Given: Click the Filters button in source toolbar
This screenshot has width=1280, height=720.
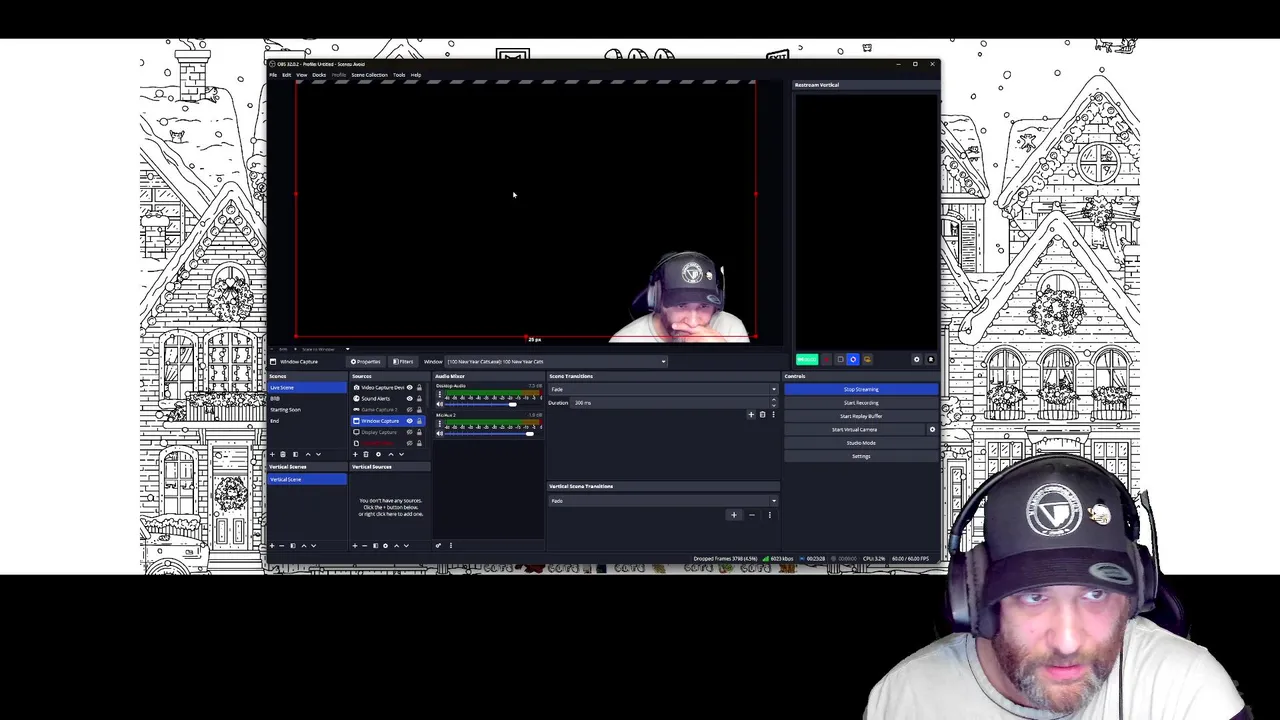Looking at the screenshot, I should click(x=404, y=361).
